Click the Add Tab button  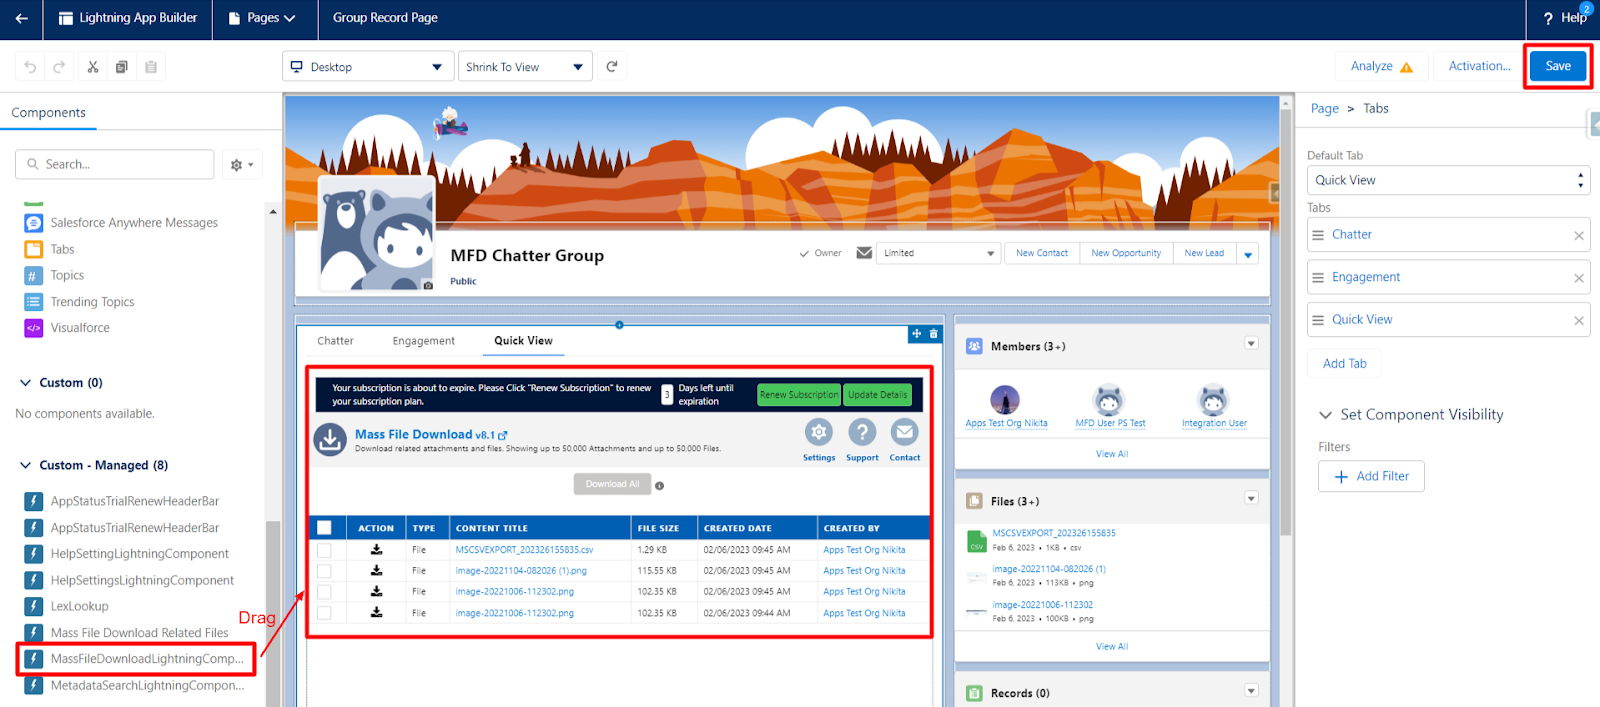point(1344,363)
